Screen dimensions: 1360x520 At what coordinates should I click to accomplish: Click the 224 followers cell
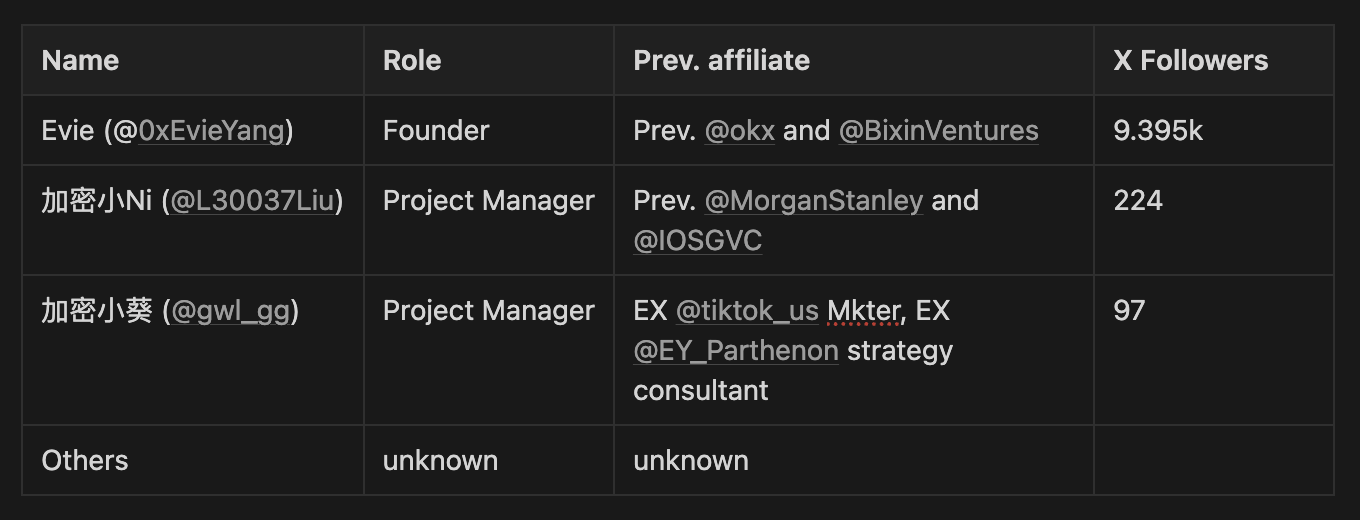[x=1138, y=201]
